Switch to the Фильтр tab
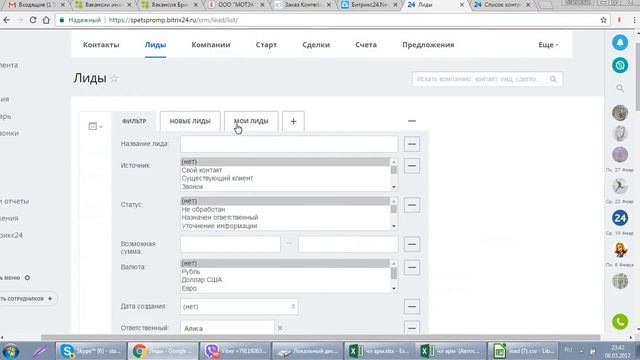 tap(134, 121)
